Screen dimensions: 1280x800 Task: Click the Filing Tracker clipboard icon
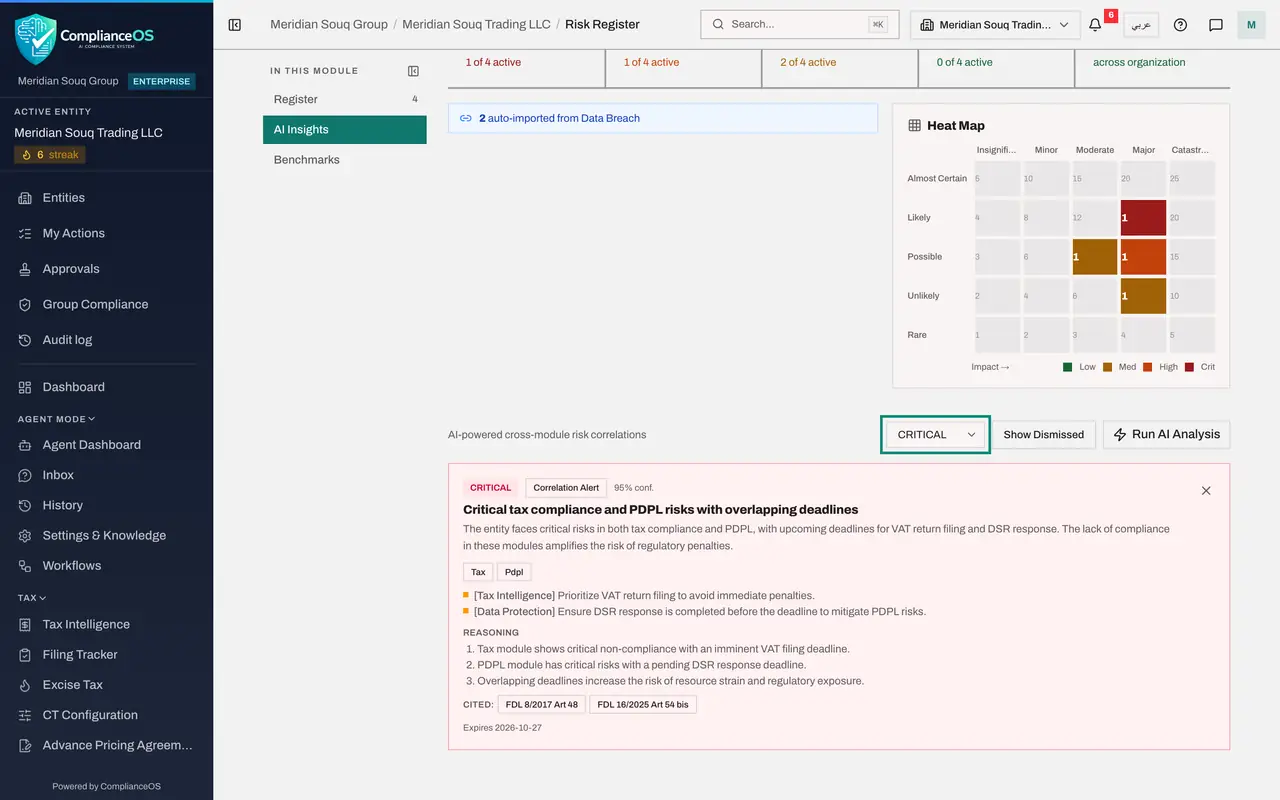click(x=25, y=655)
